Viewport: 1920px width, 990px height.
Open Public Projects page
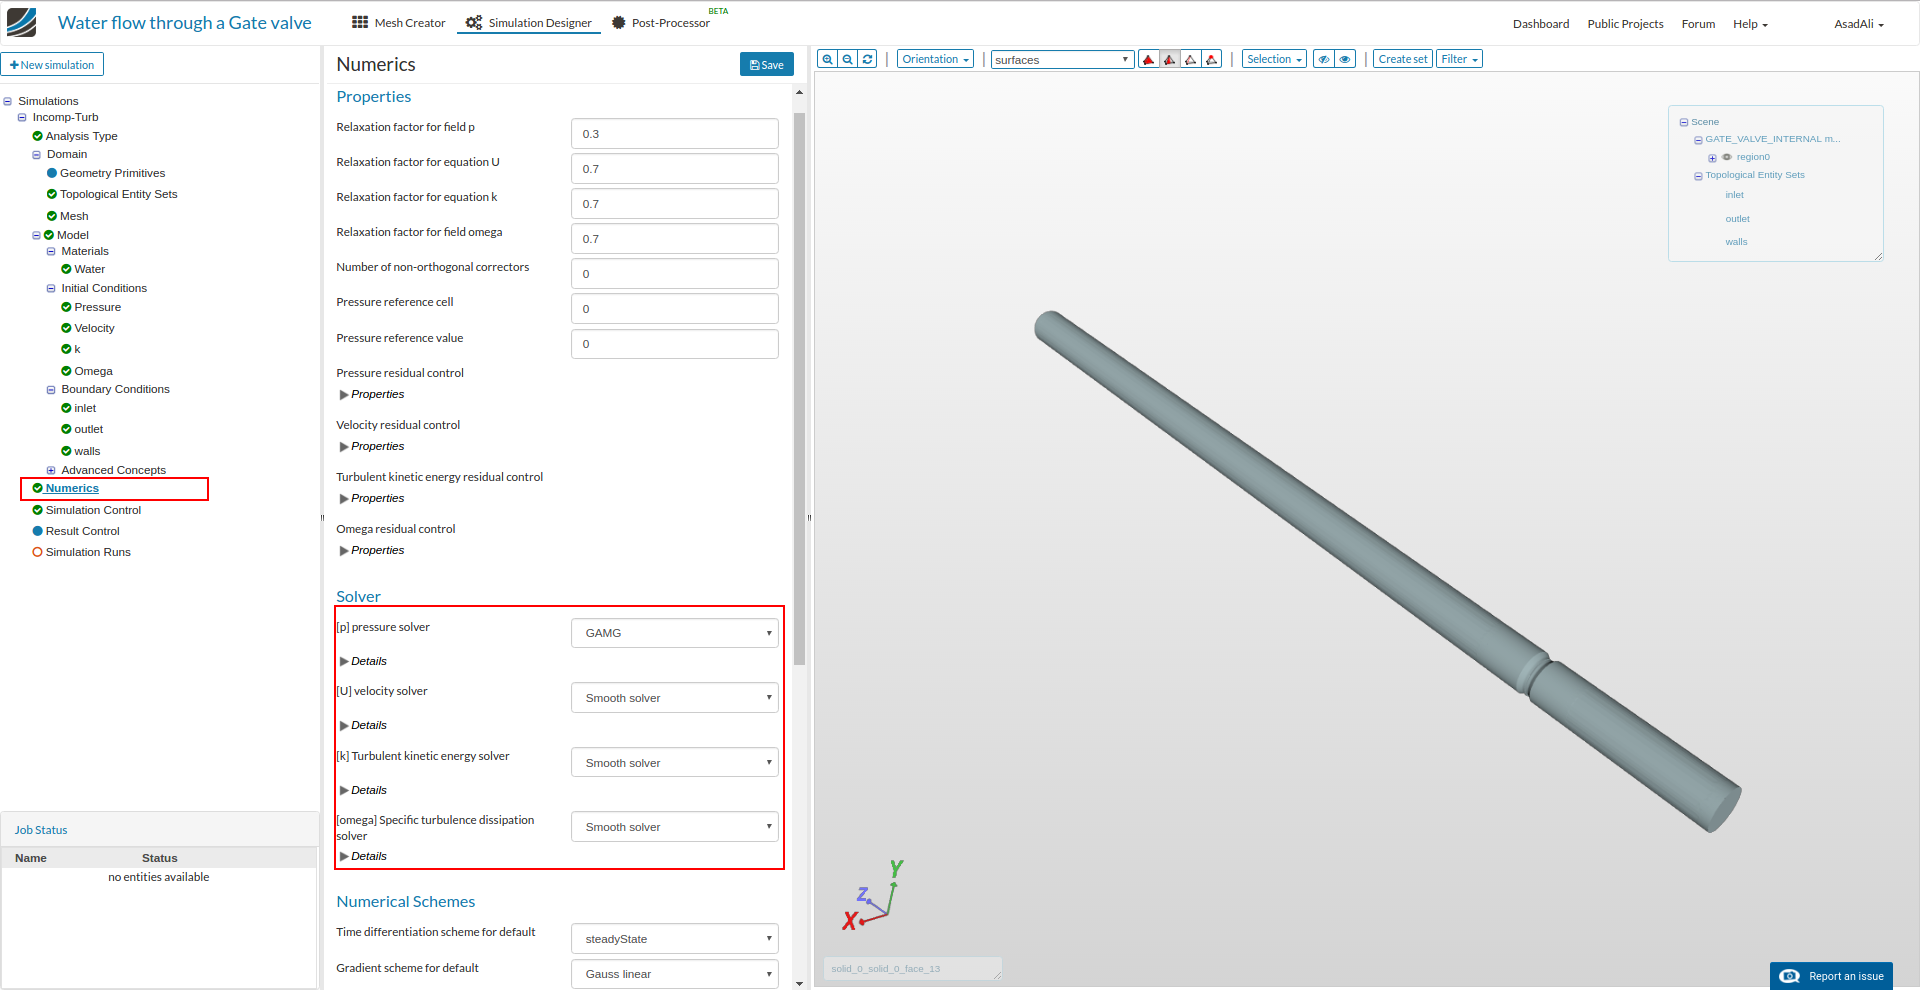pos(1625,24)
